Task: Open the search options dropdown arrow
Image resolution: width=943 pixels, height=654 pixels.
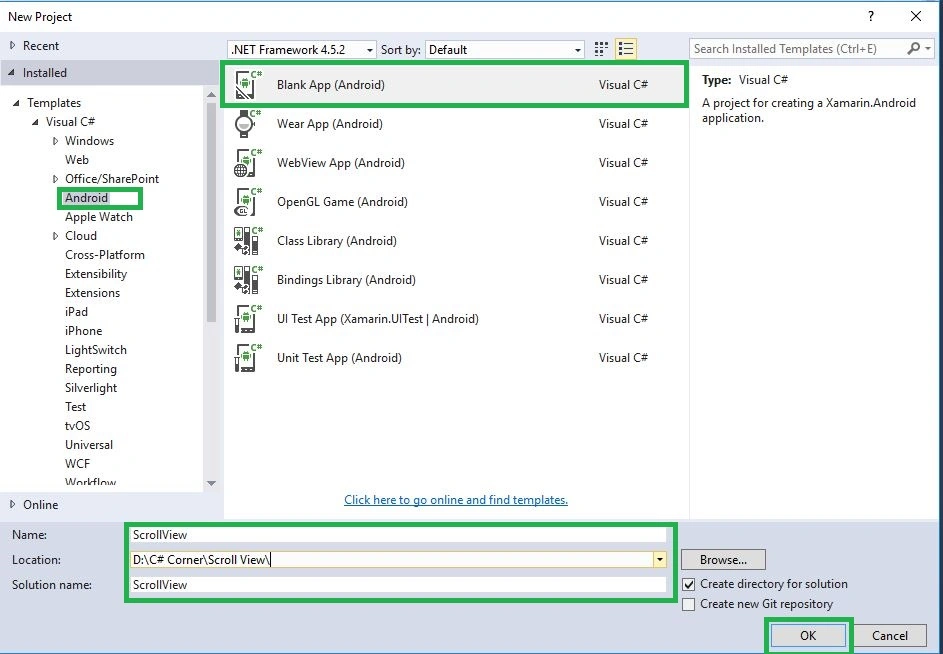Action: (x=928, y=49)
